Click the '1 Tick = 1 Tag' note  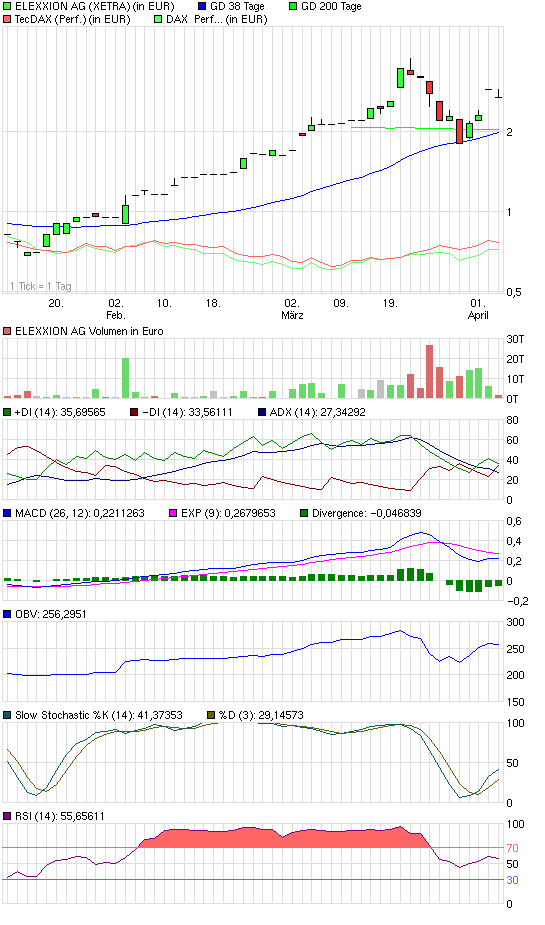coord(41,286)
